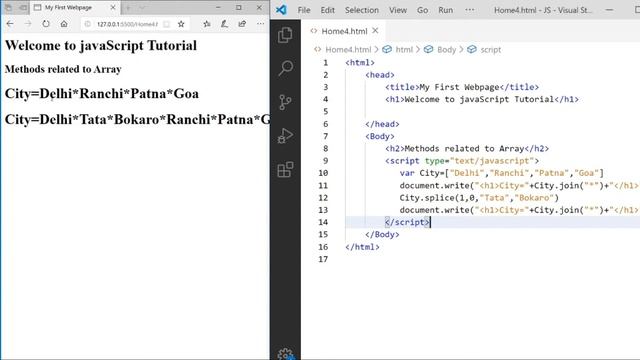
Task: Open the browser tab list chevron
Action: tap(142, 8)
